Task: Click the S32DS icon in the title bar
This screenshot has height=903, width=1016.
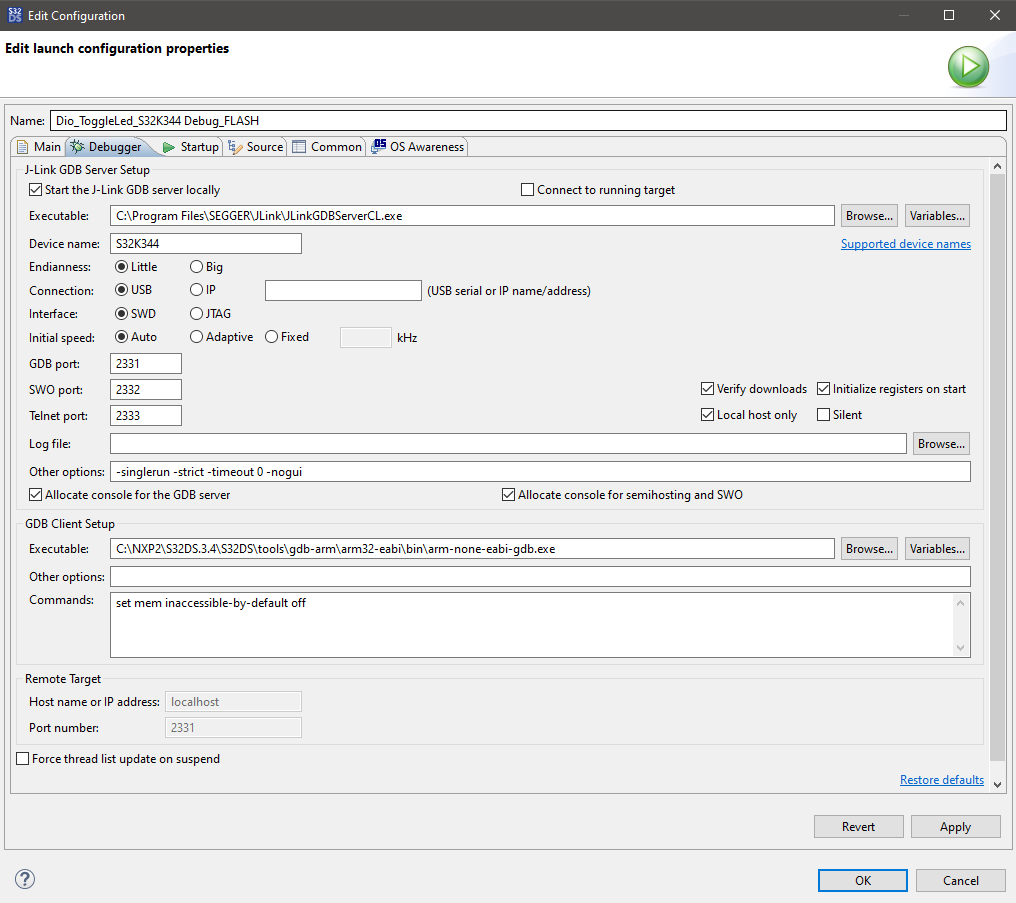Action: pyautogui.click(x=13, y=15)
